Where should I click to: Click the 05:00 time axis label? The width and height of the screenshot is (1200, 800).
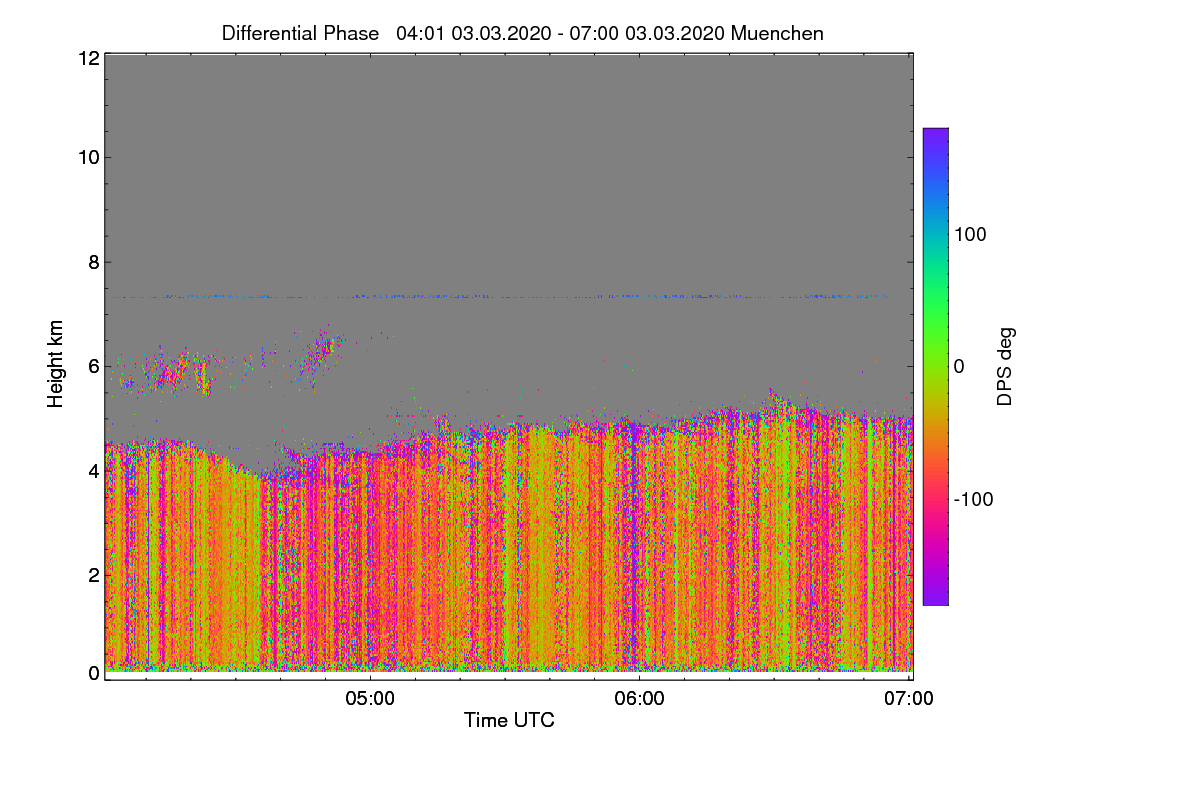[x=370, y=699]
